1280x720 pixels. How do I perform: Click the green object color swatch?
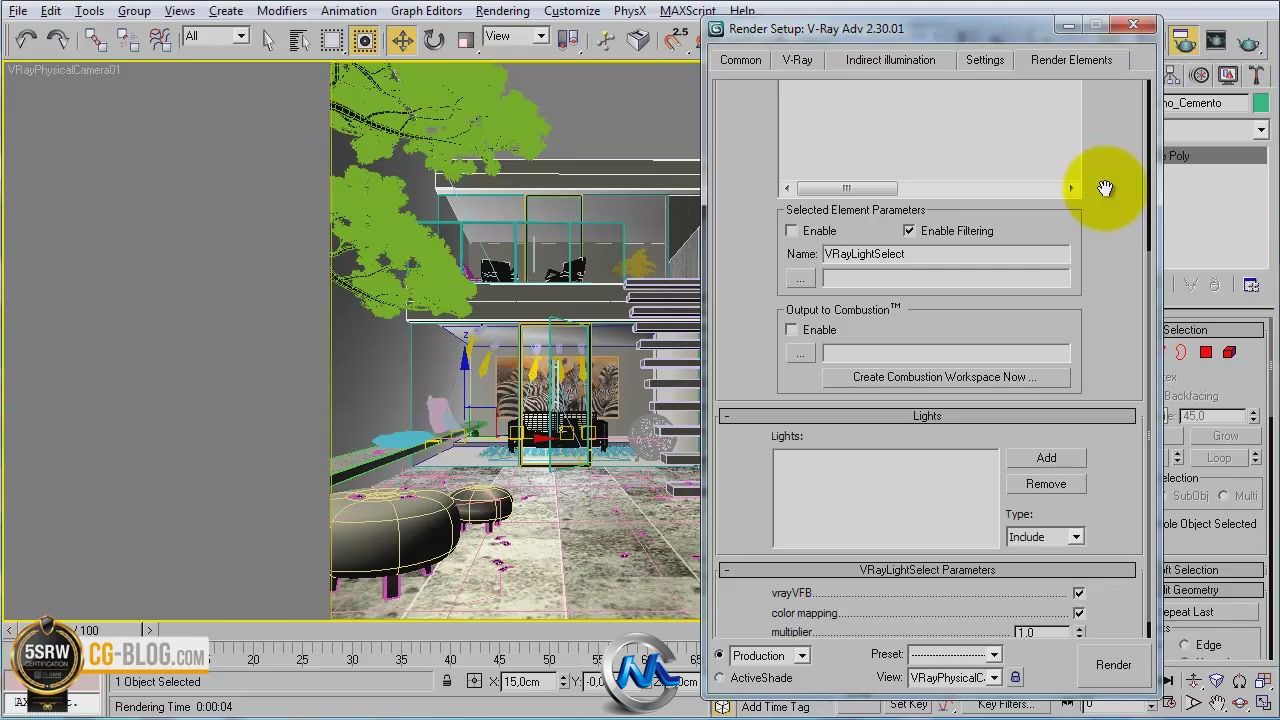tap(1259, 103)
